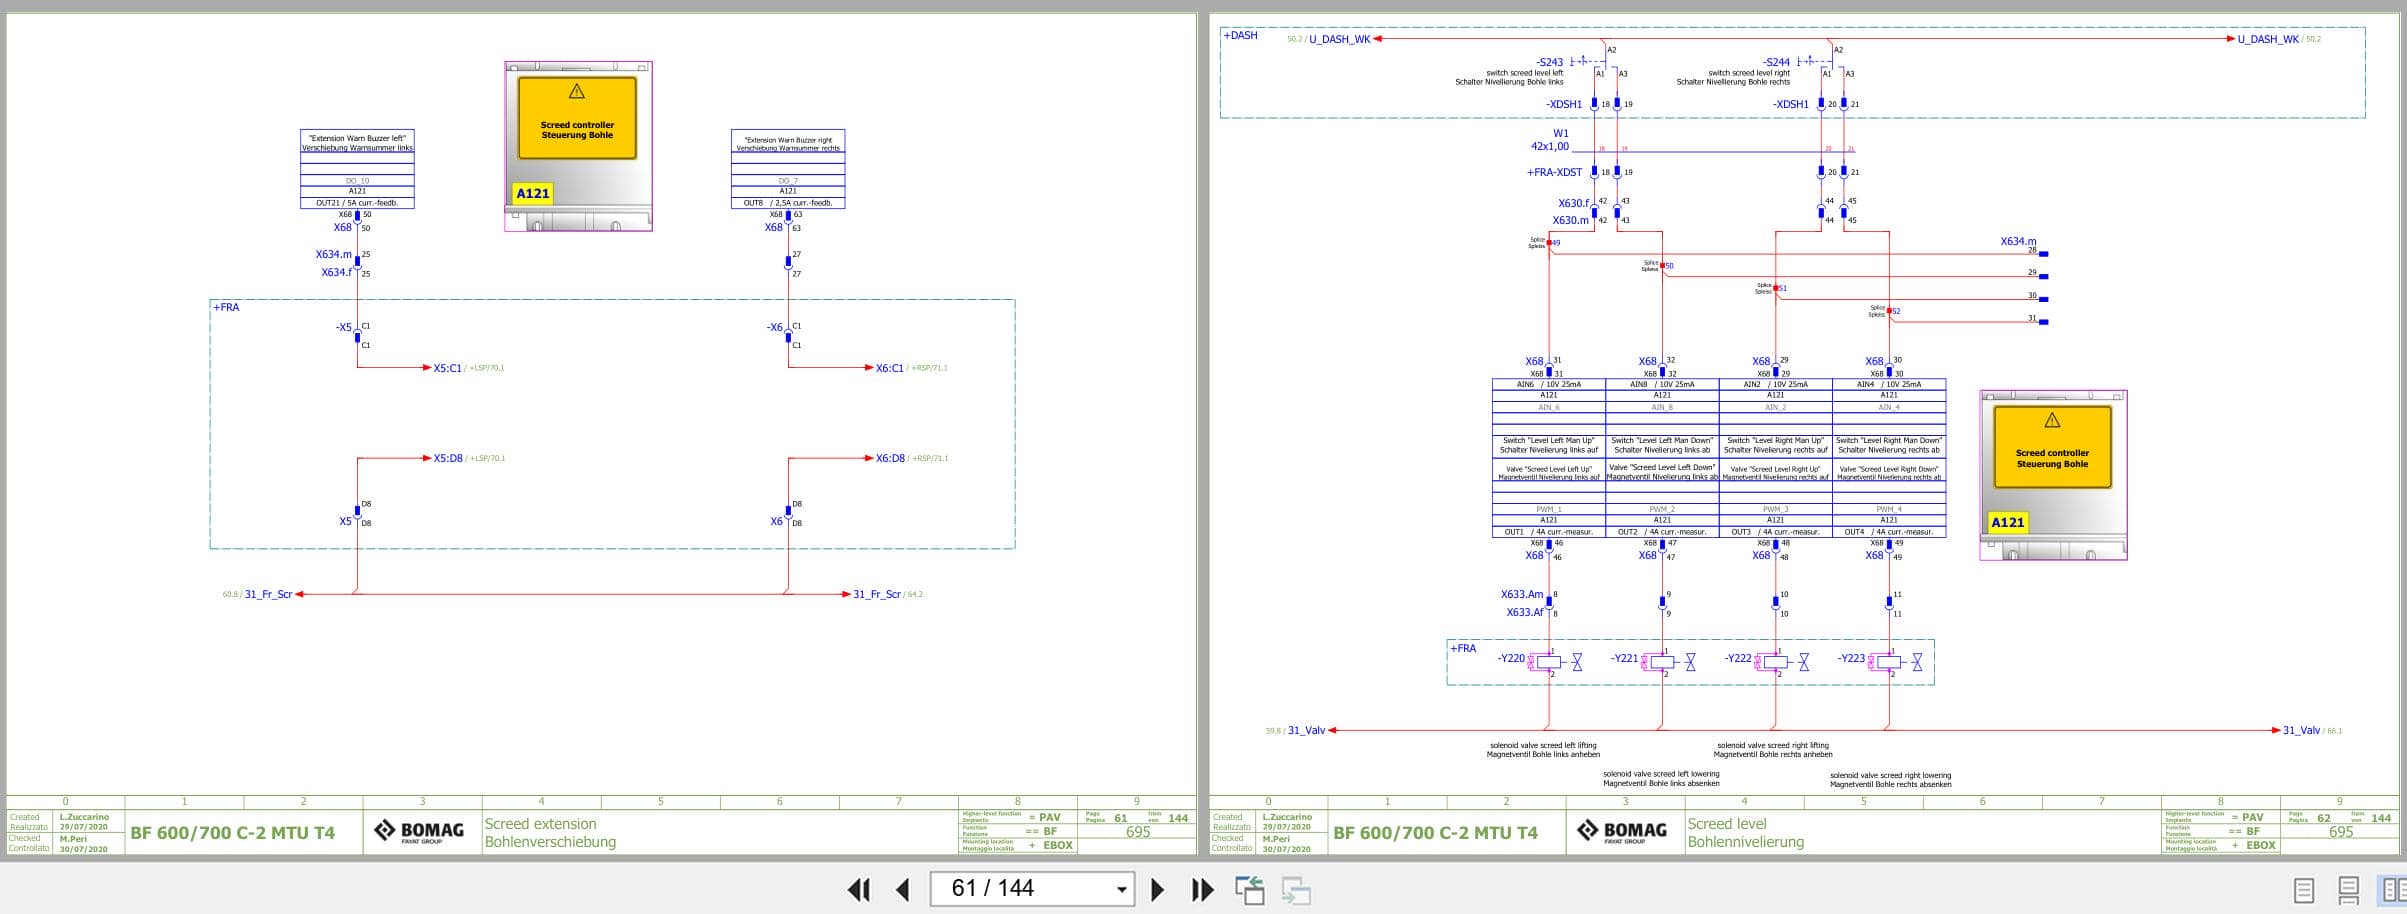Click X634.m label on right page

tap(2018, 241)
